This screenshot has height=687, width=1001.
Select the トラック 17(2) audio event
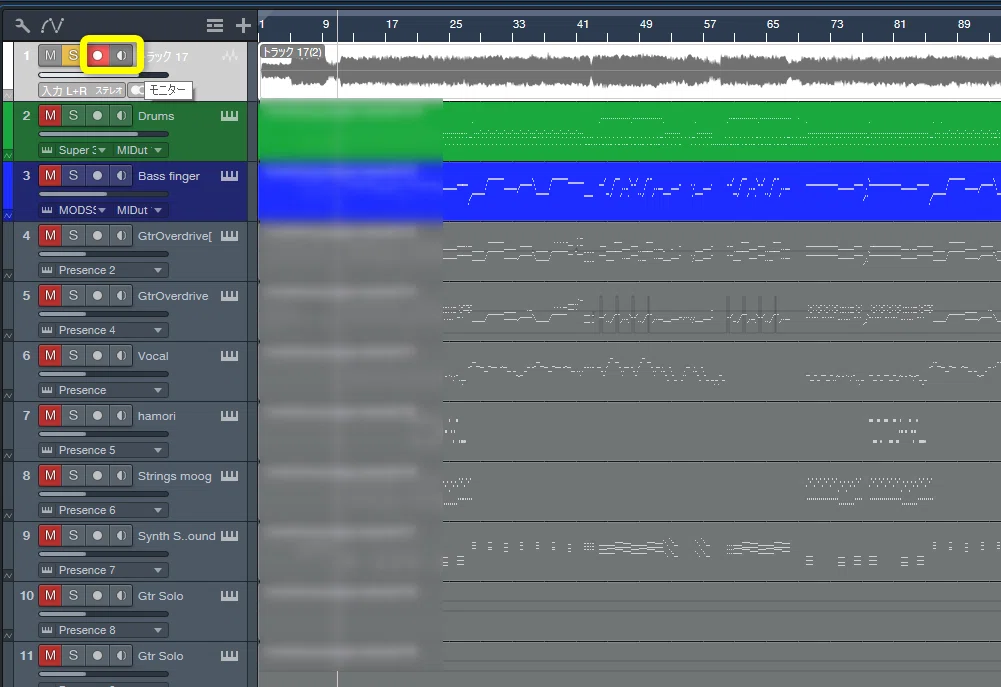point(629,70)
